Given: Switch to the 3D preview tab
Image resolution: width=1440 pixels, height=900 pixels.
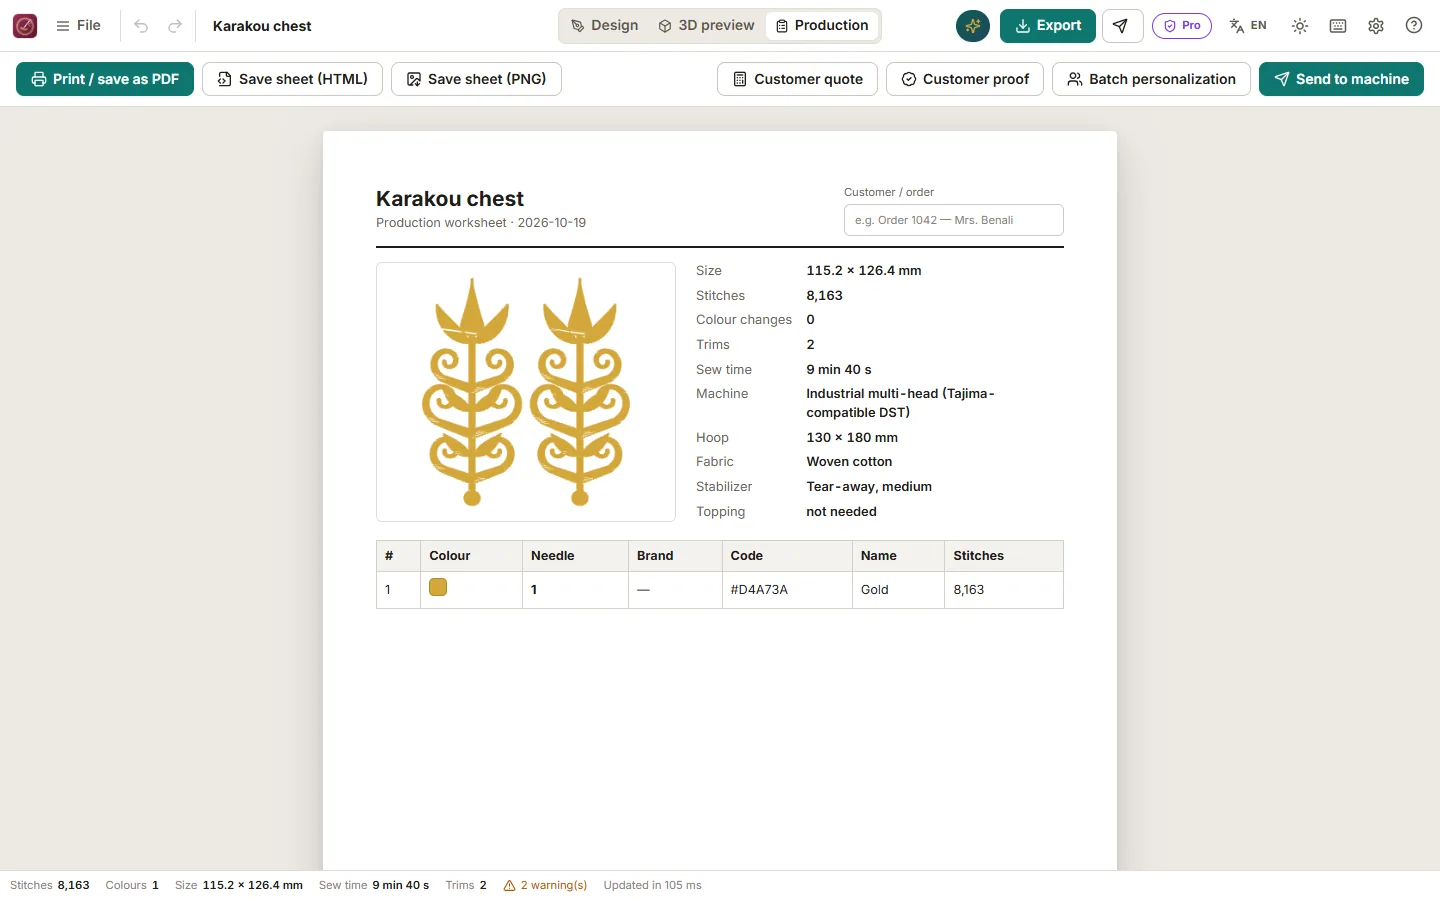Looking at the screenshot, I should 706,26.
